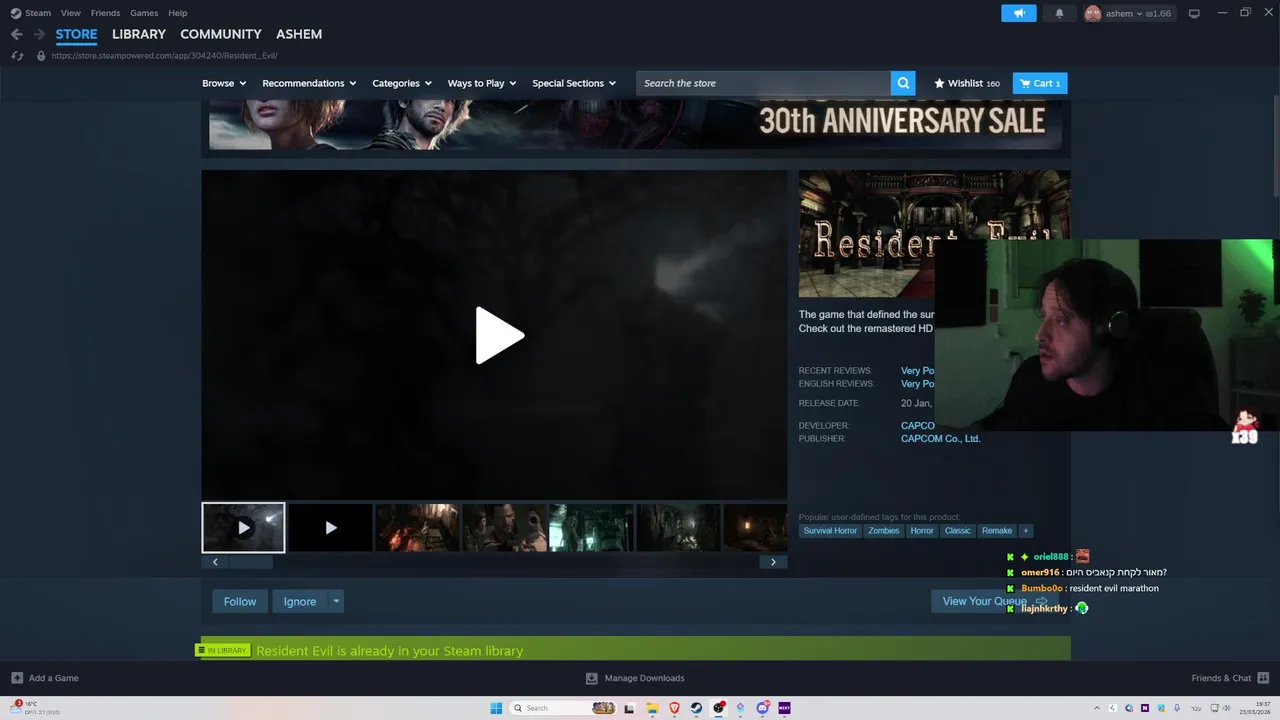Click the Steam taskbar icon
This screenshot has width=1280, height=720.
click(x=696, y=708)
